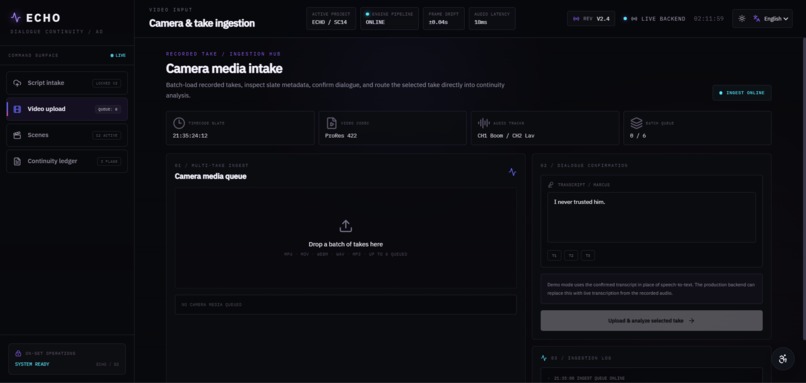Click the ECHO waveform logo icon
The width and height of the screenshot is (806, 383).
[x=16, y=17]
